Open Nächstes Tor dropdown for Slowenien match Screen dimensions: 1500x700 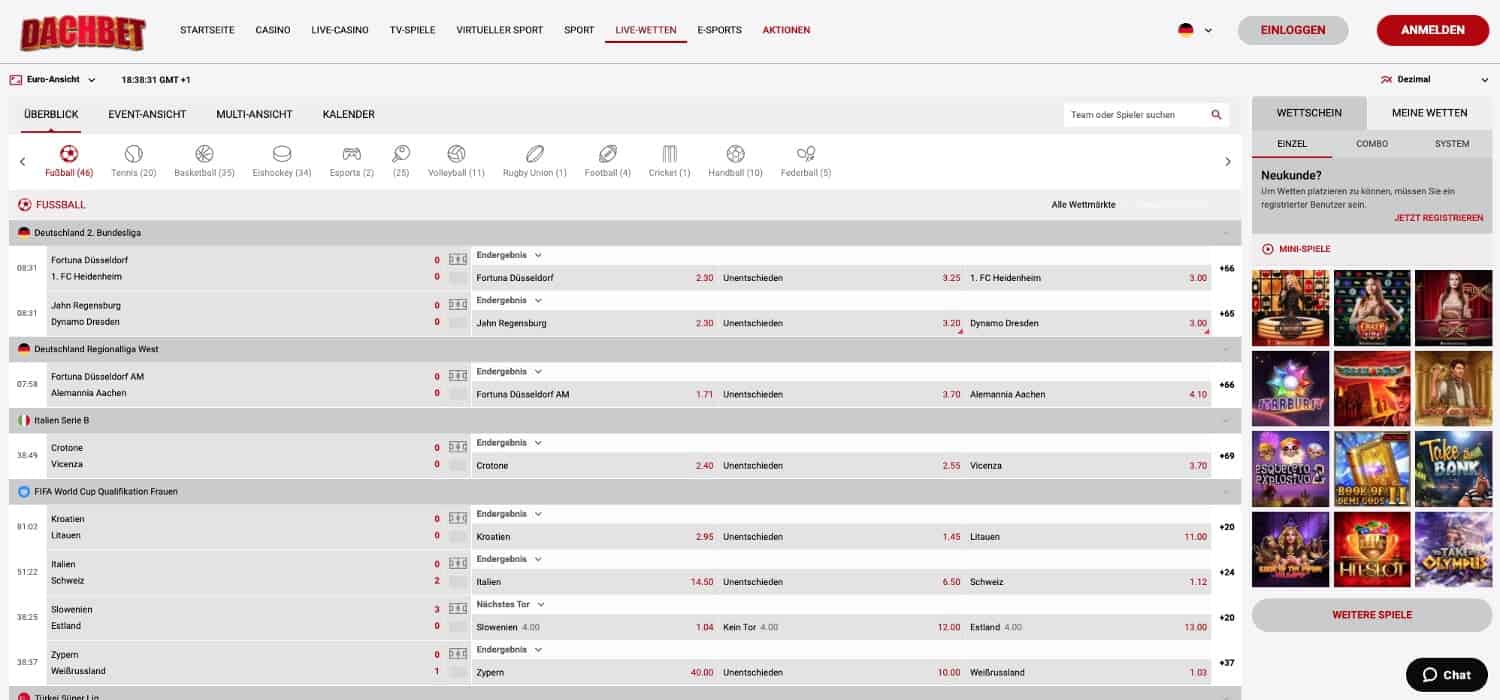point(511,604)
